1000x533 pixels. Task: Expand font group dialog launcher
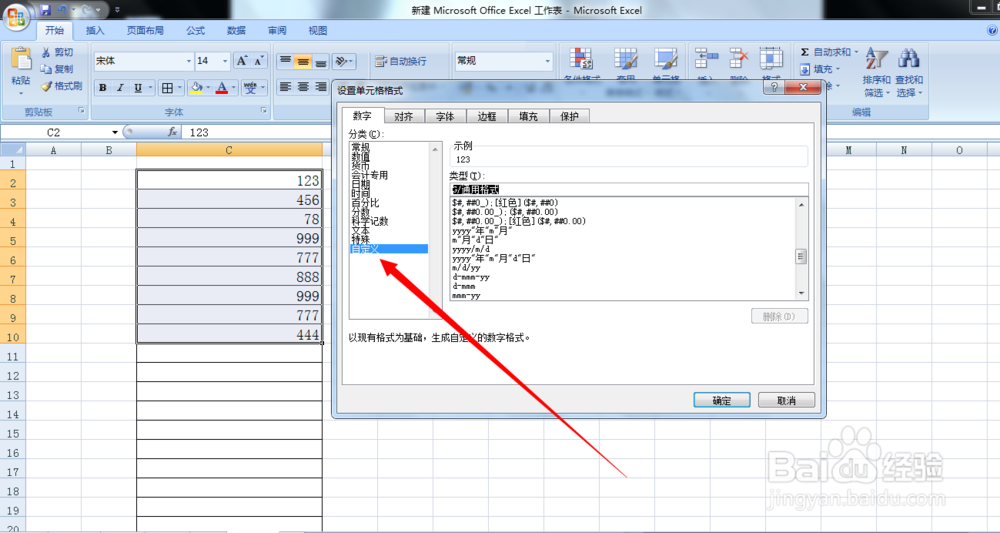[263, 111]
